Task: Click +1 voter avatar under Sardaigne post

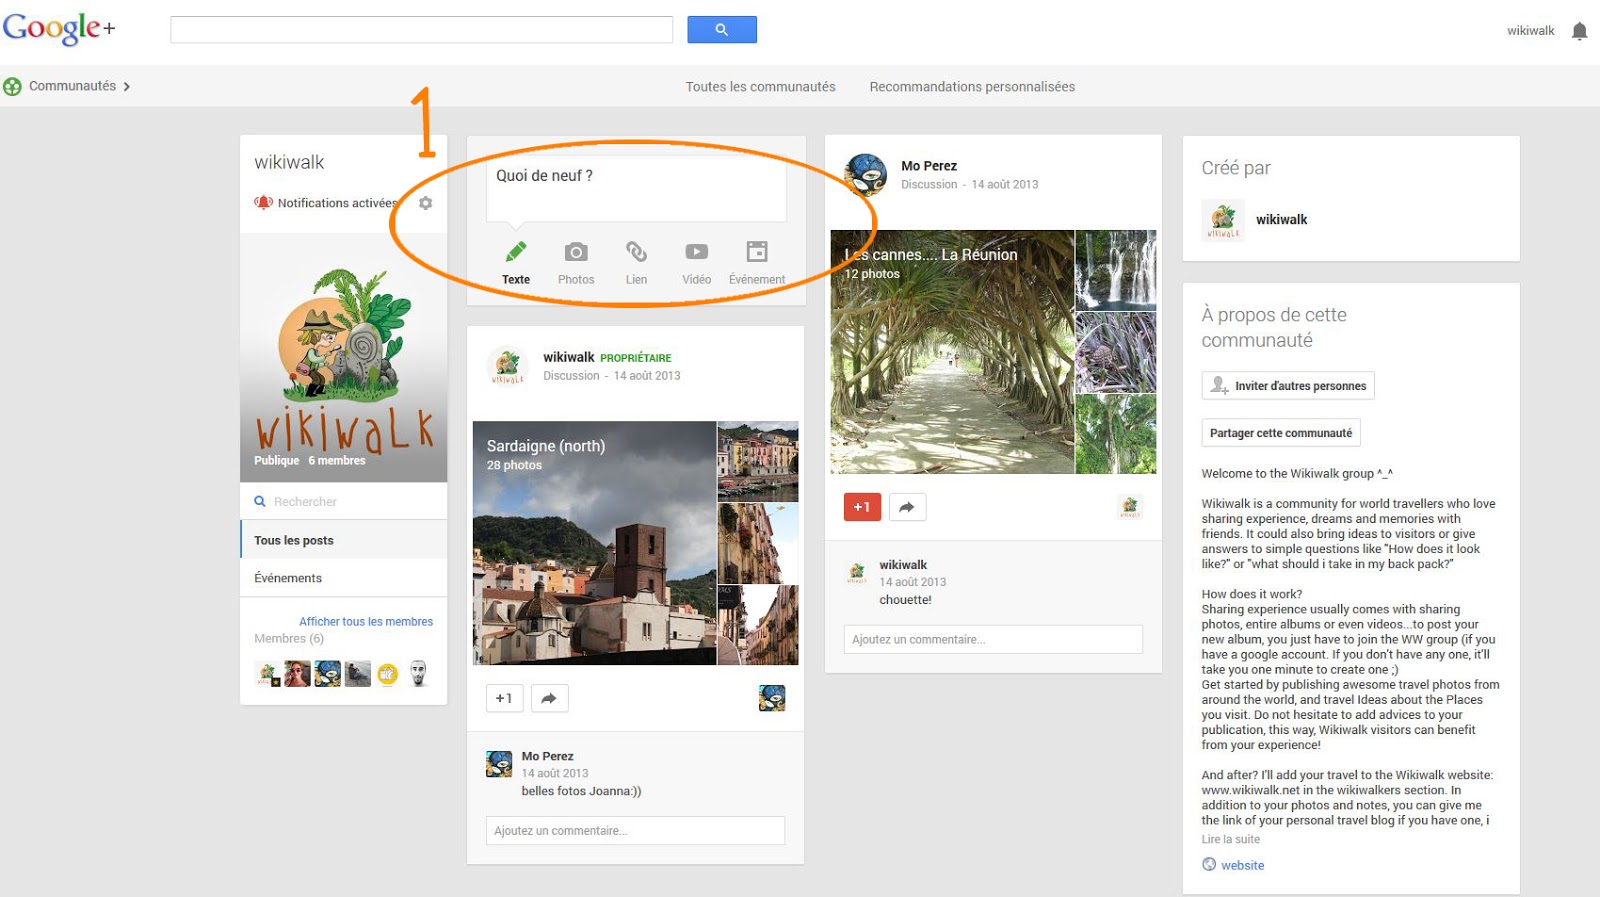Action: (772, 698)
